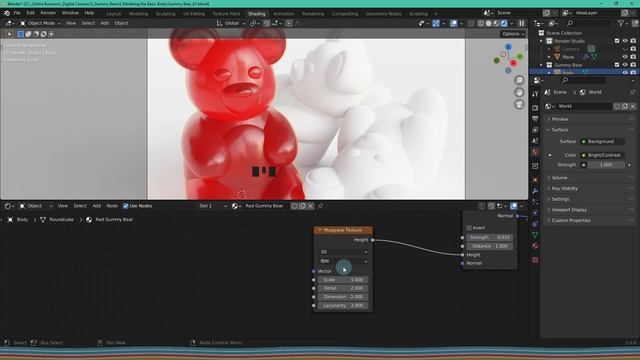This screenshot has height=360, width=640.
Task: Open the Output properties tab icon
Action: 535,119
